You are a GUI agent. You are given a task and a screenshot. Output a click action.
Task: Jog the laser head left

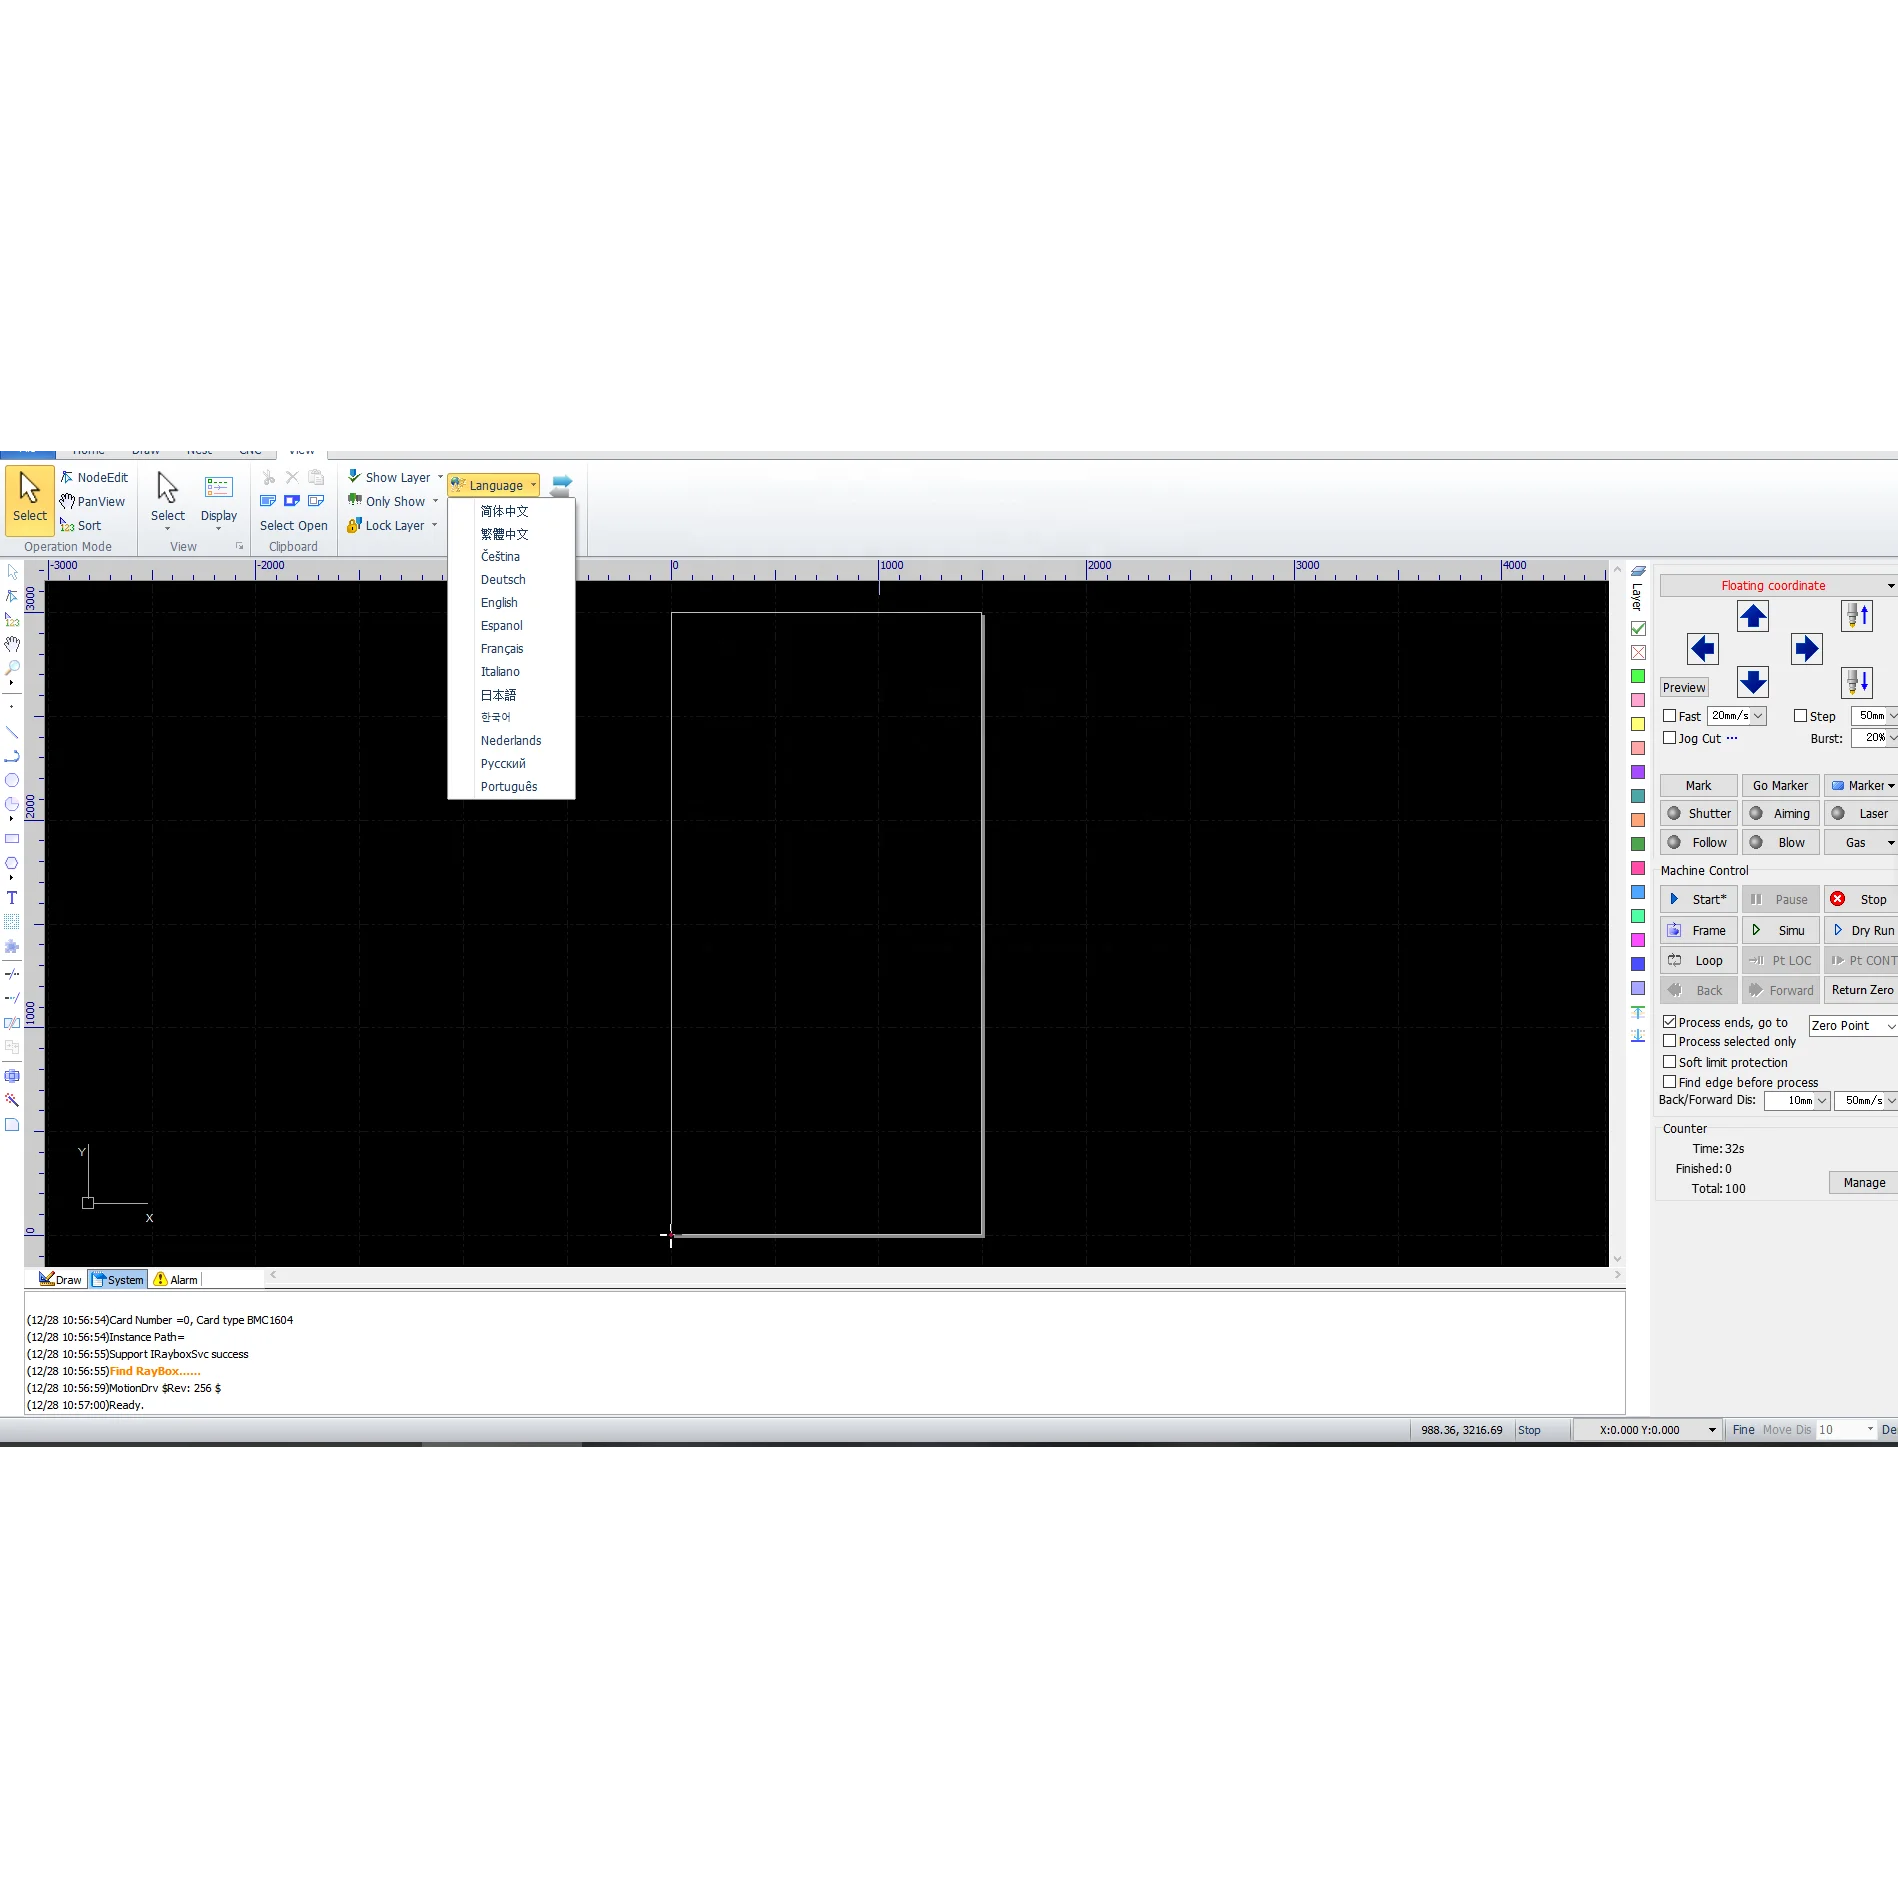[x=1702, y=649]
